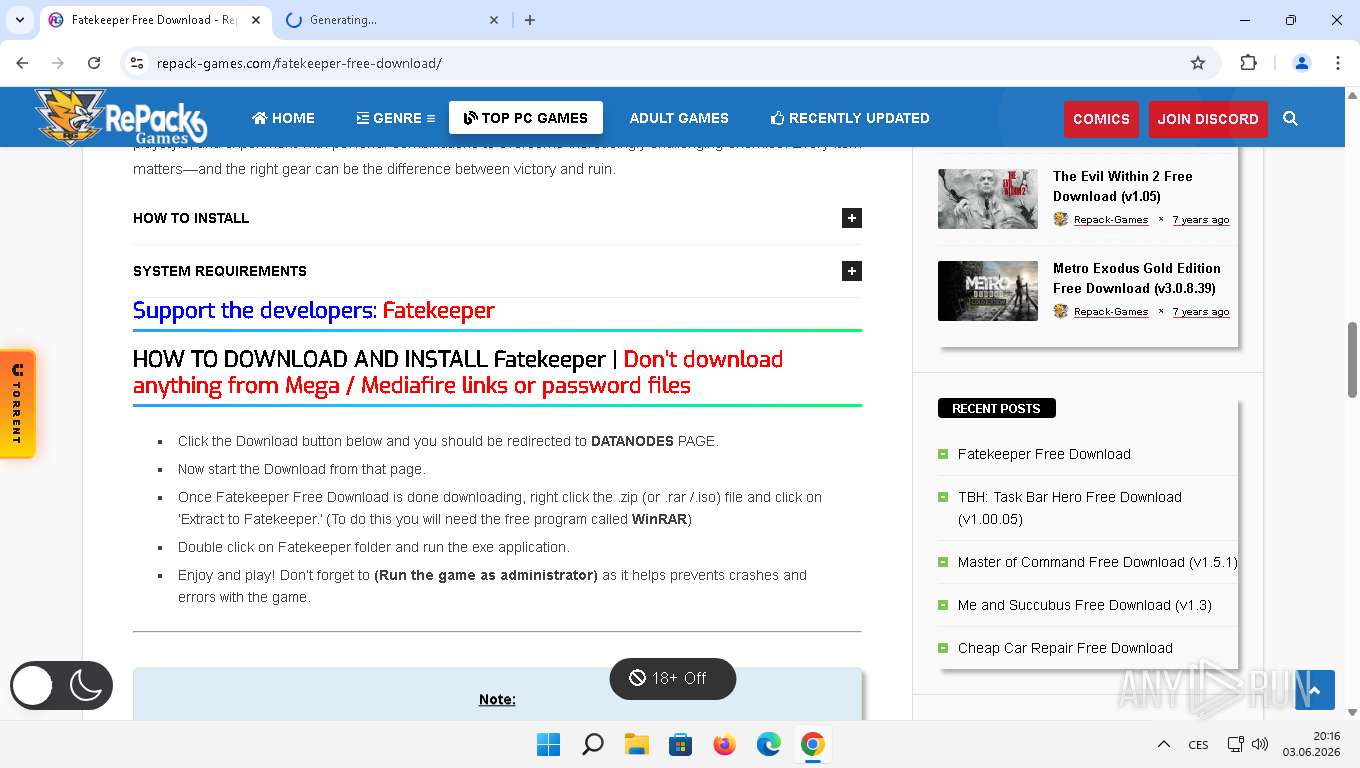Click the RECENT POSTS heading
1360x768 pixels.
(x=996, y=408)
